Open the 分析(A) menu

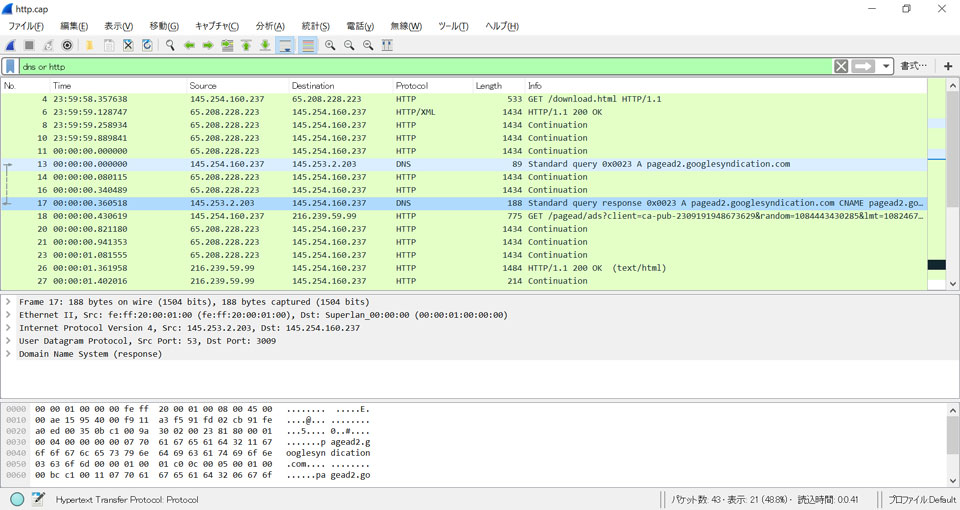tap(270, 26)
